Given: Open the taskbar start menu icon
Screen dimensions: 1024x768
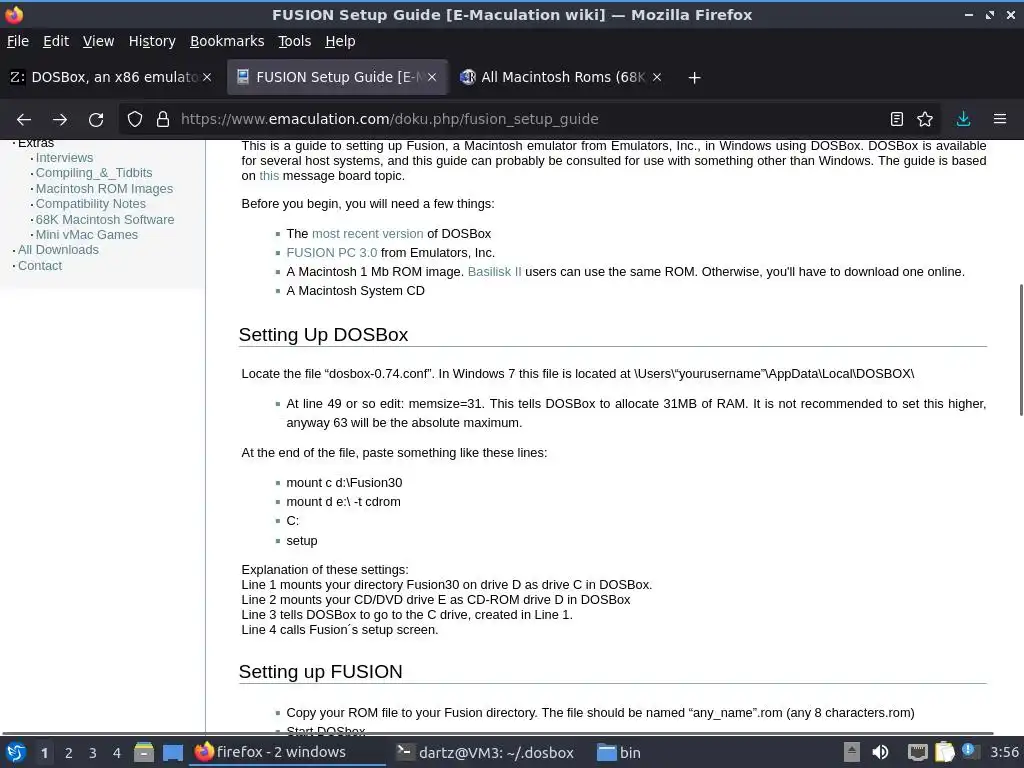Looking at the screenshot, I should point(16,752).
